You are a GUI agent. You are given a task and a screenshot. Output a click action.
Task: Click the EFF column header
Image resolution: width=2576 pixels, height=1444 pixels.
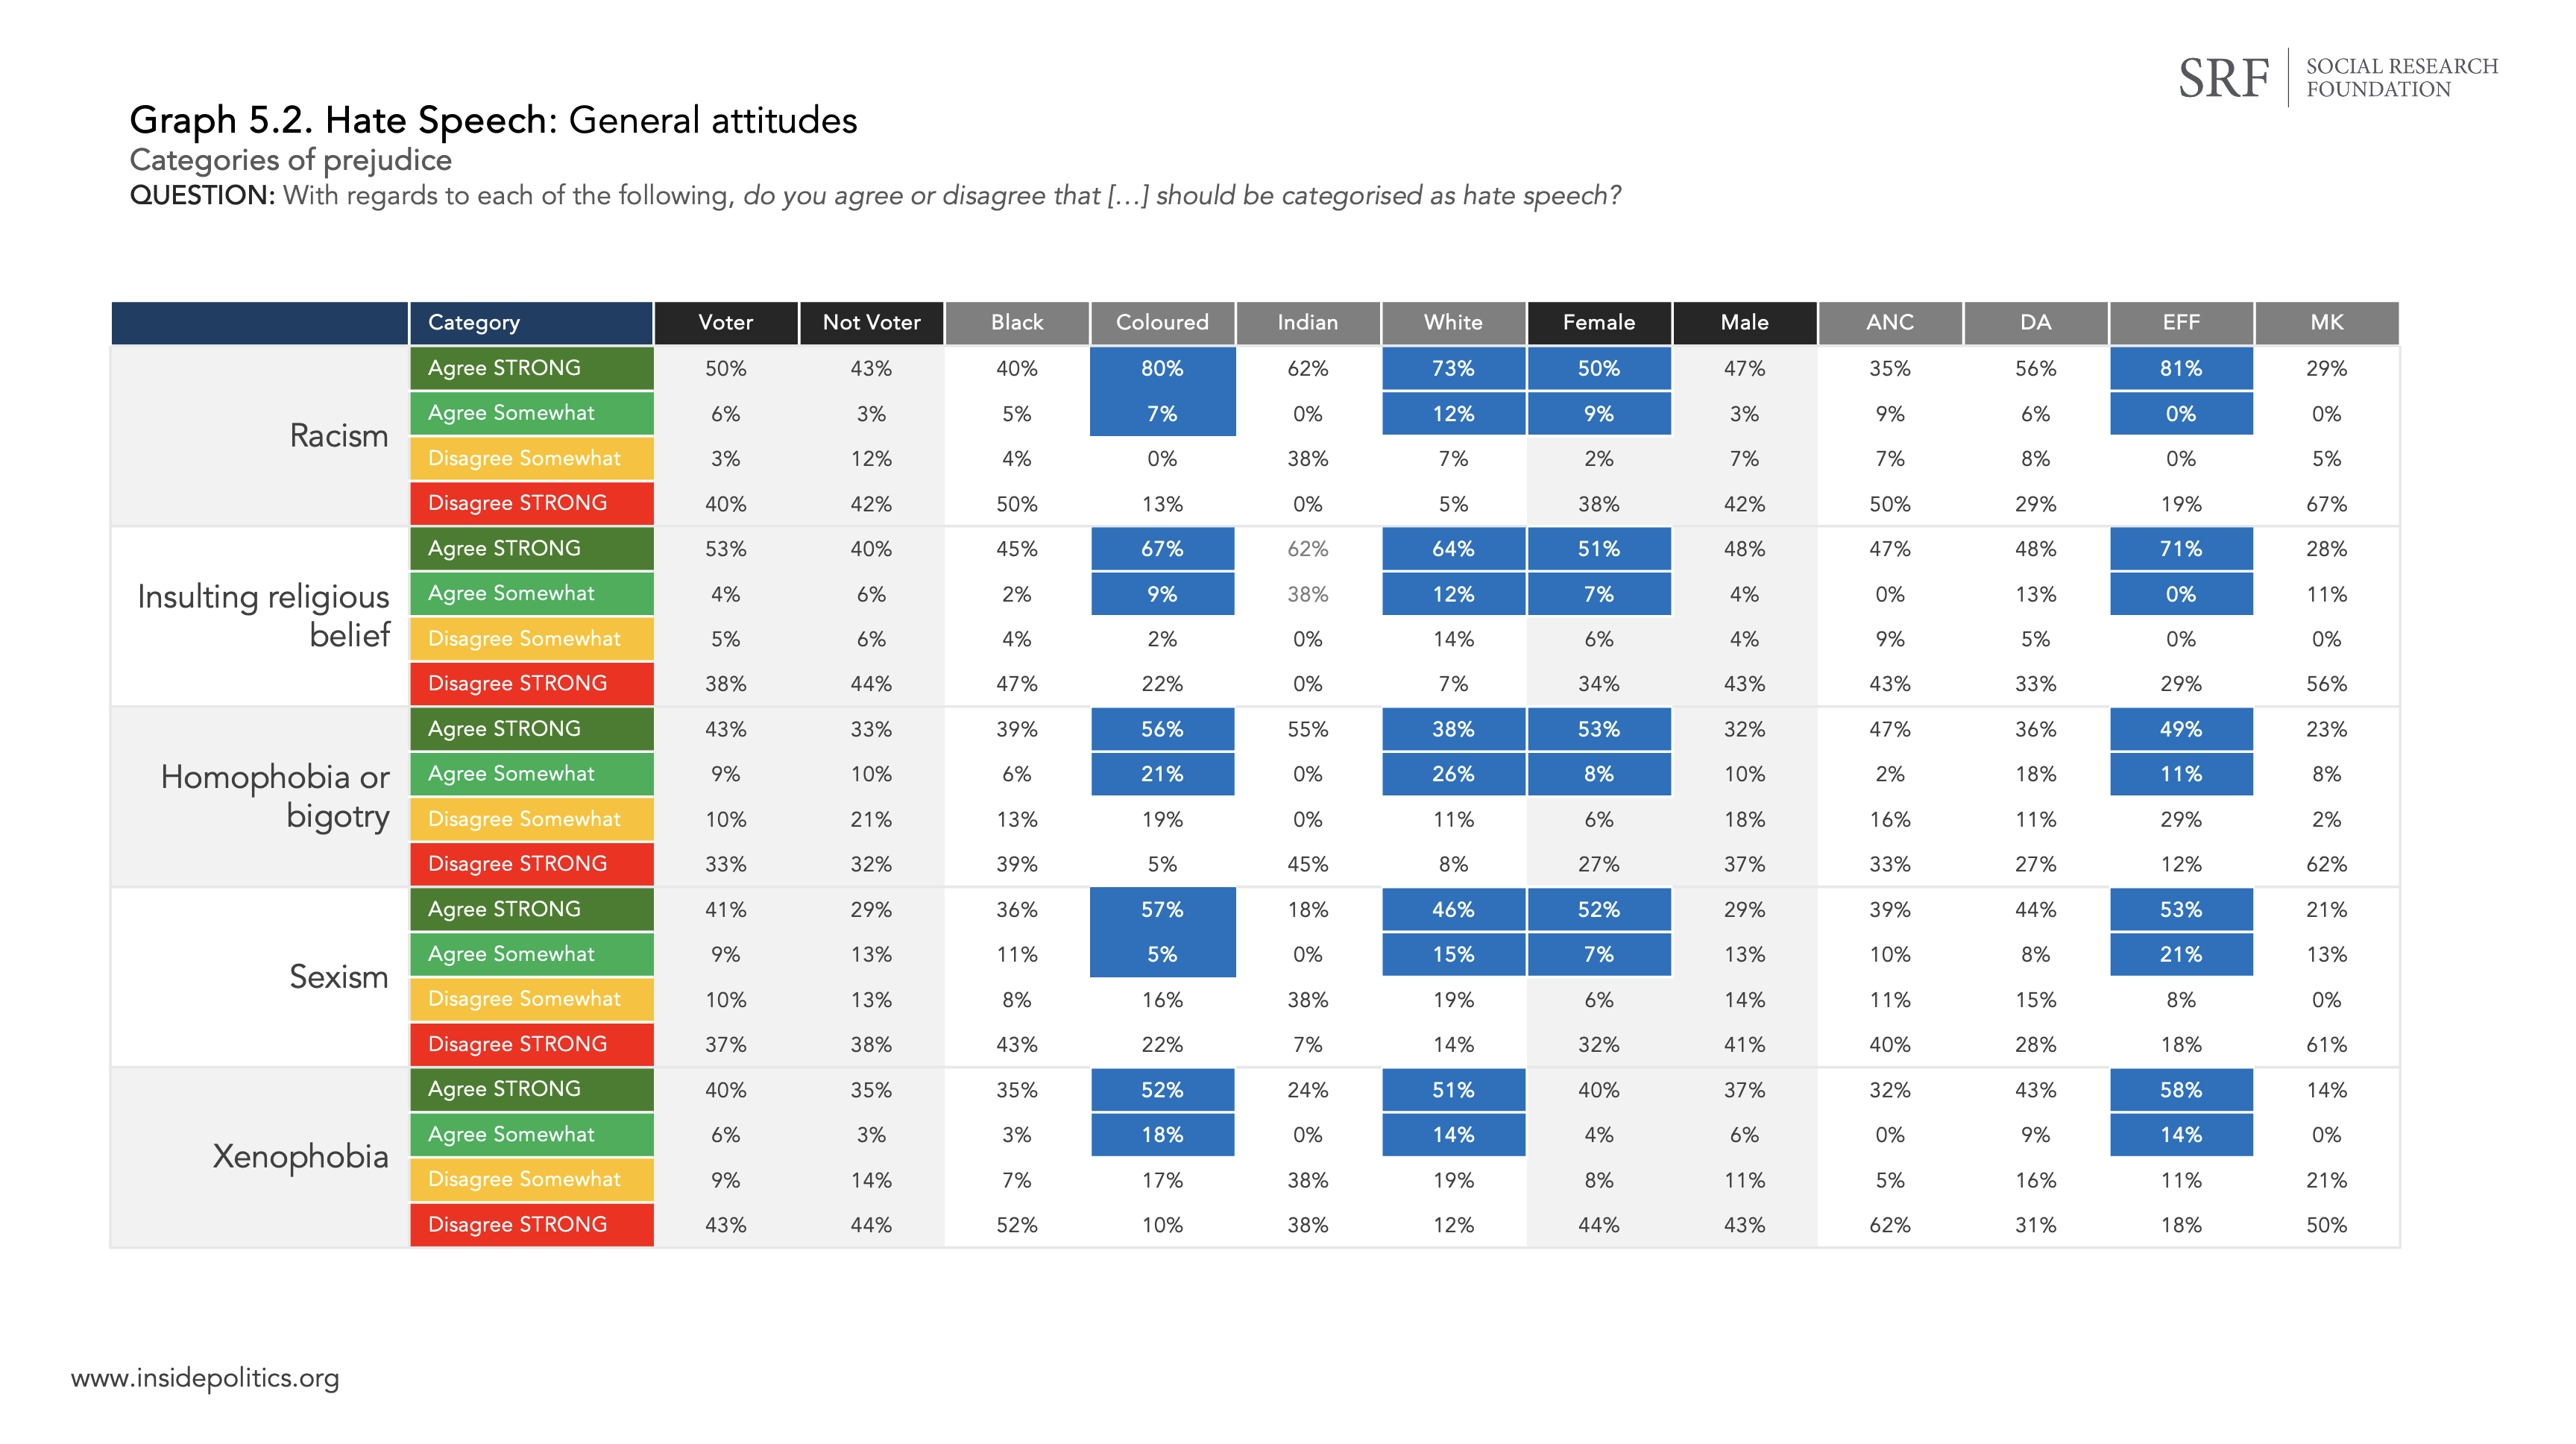point(2180,322)
